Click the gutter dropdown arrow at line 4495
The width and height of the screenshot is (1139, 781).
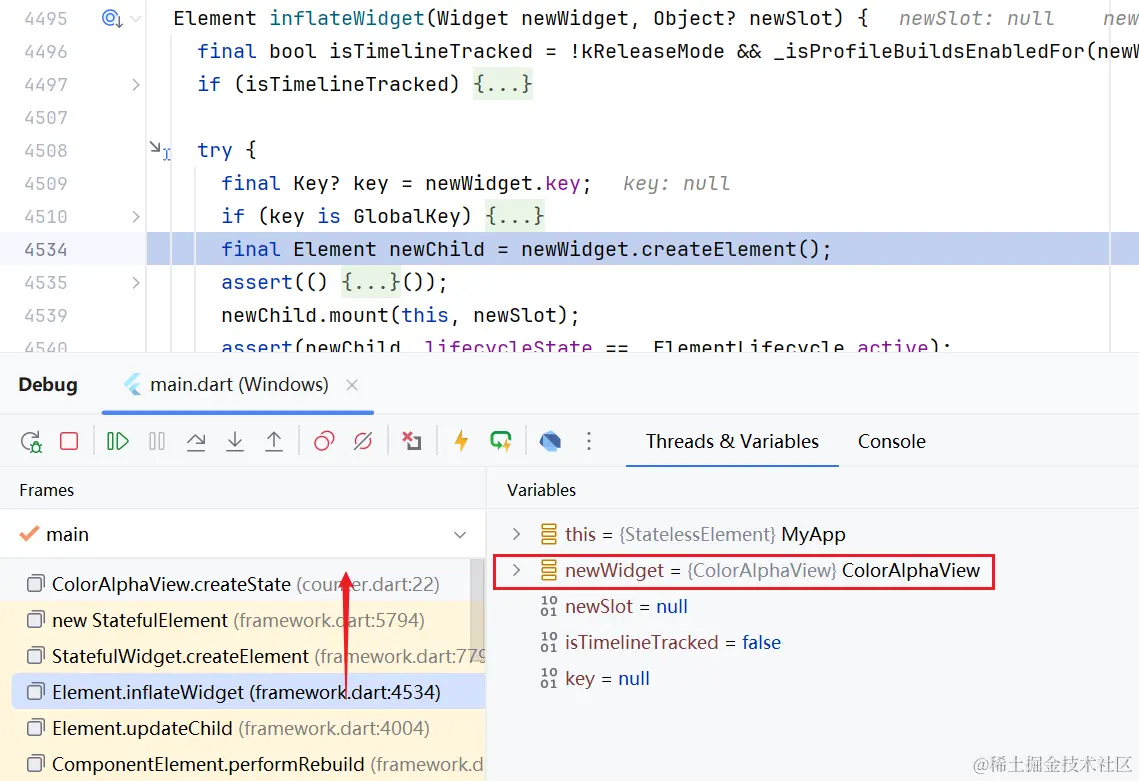136,19
